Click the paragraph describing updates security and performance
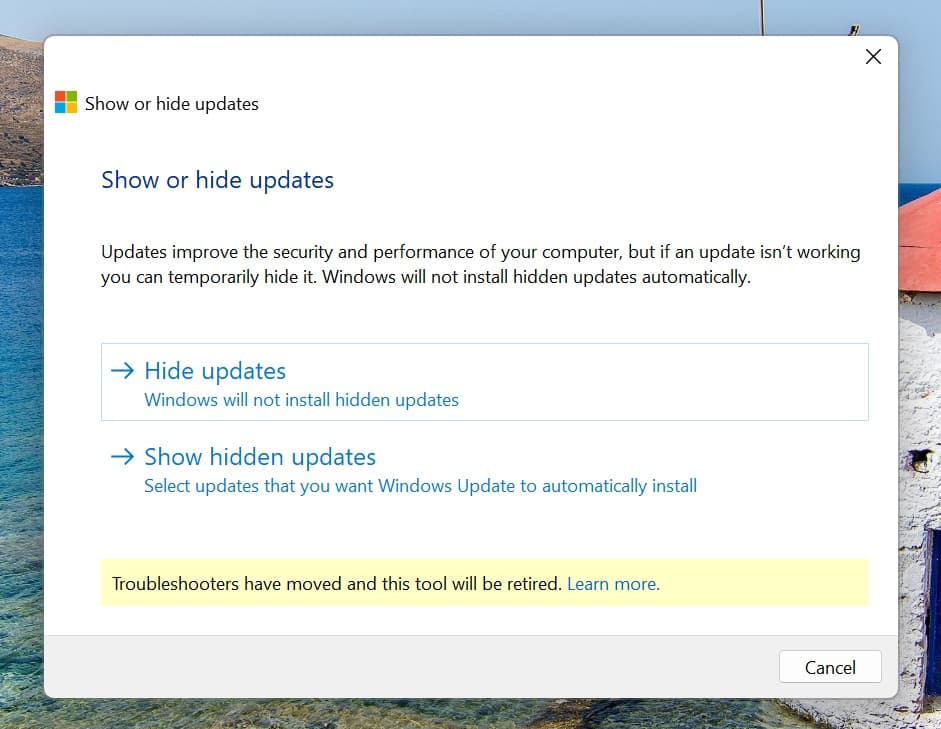This screenshot has height=729, width=941. click(x=480, y=264)
